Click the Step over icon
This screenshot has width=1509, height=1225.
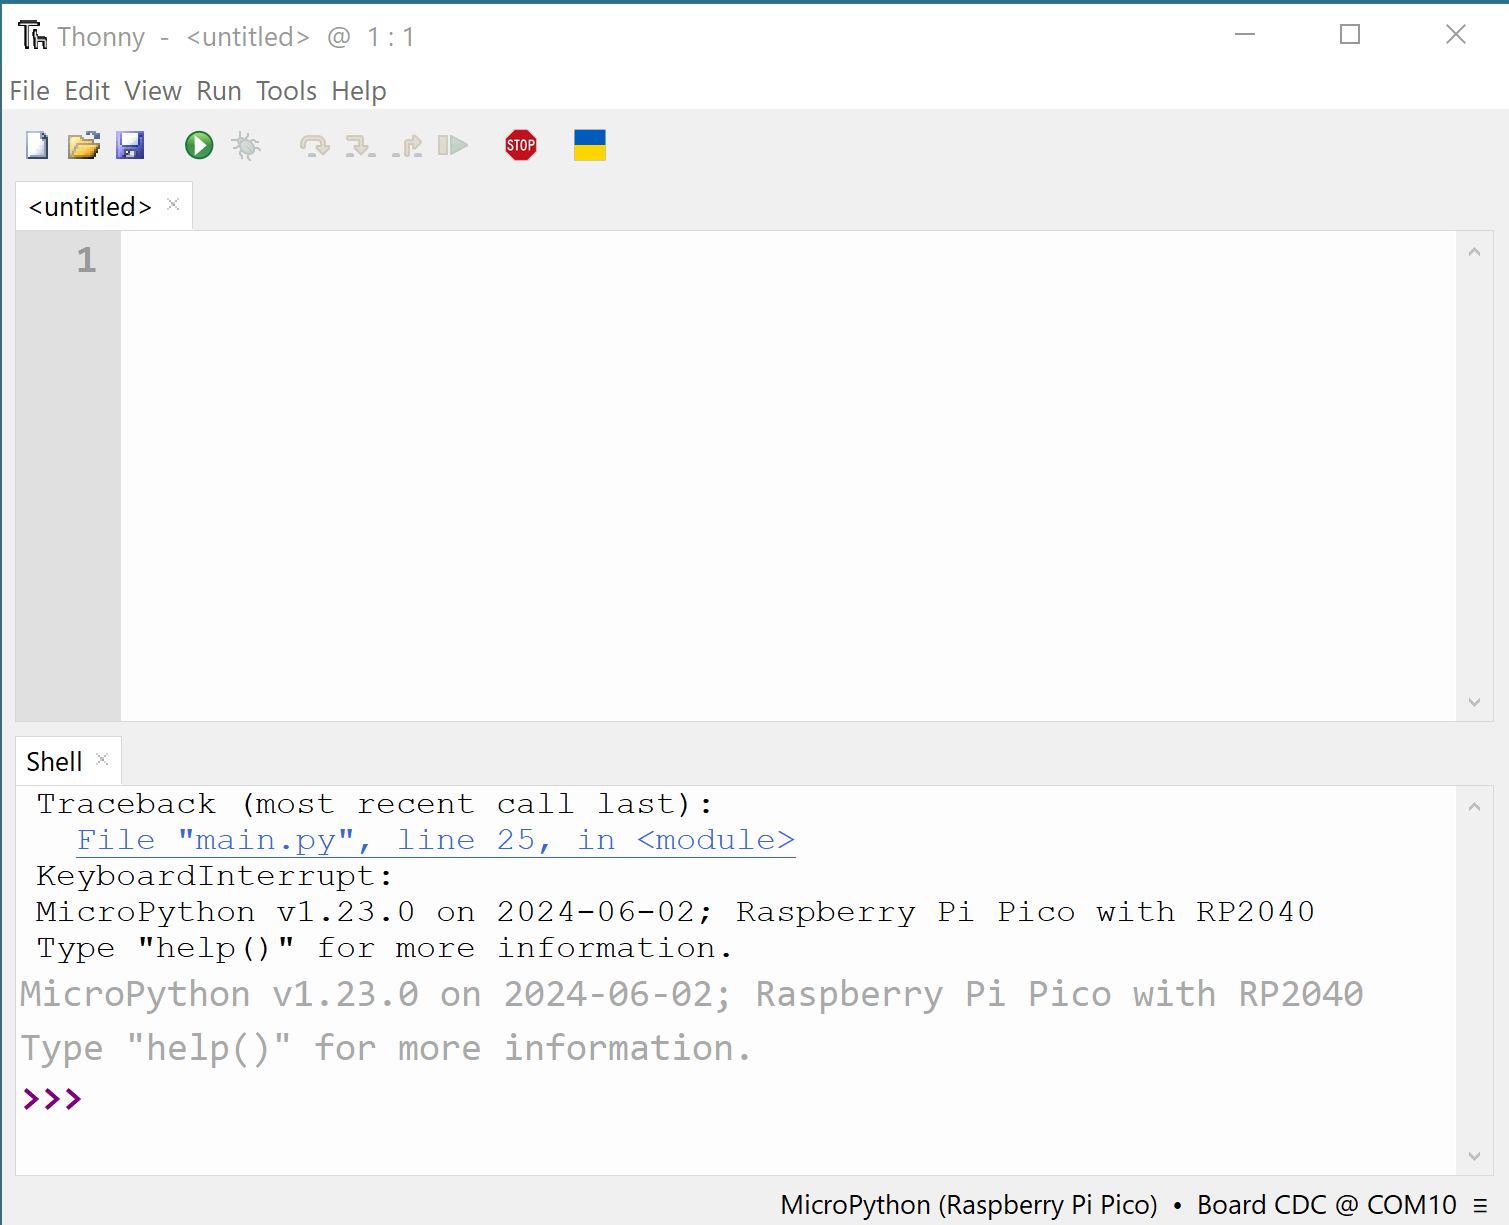coord(314,145)
